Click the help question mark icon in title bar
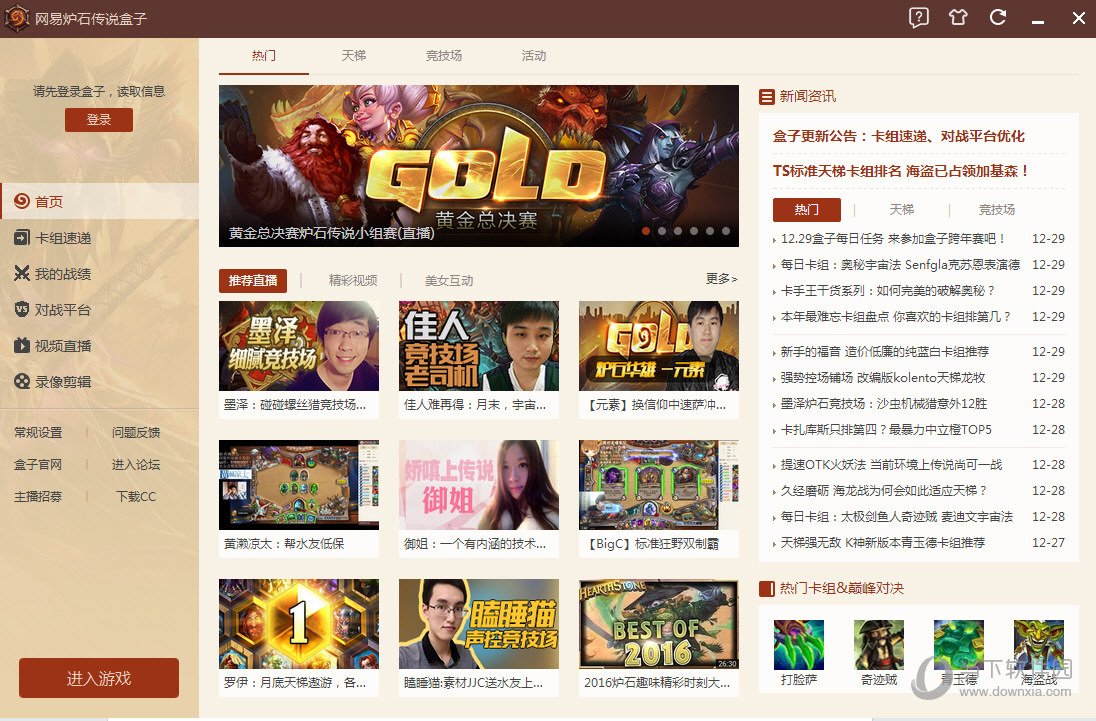The image size is (1096, 721). click(x=918, y=18)
